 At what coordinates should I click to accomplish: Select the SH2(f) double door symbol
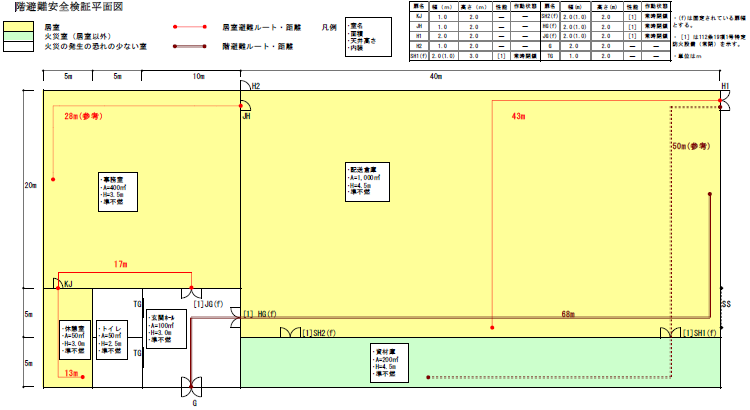290,332
